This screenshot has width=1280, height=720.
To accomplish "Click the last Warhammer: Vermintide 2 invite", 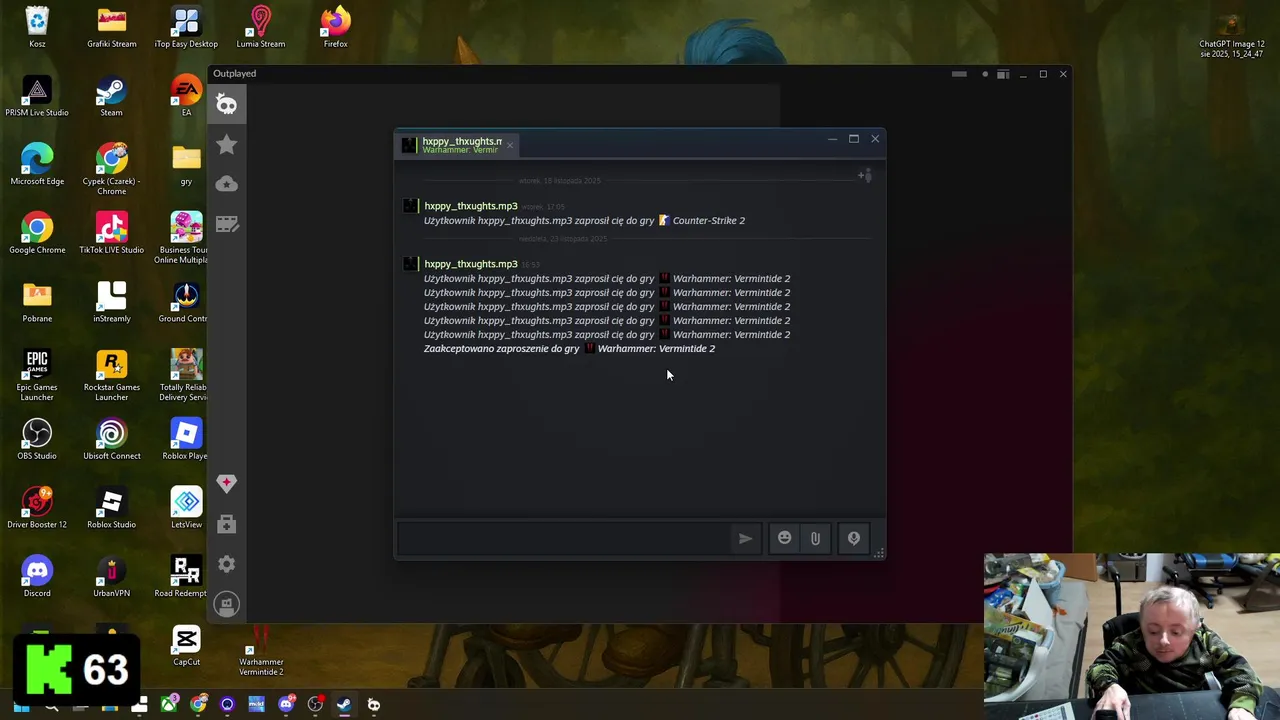I will click(731, 335).
